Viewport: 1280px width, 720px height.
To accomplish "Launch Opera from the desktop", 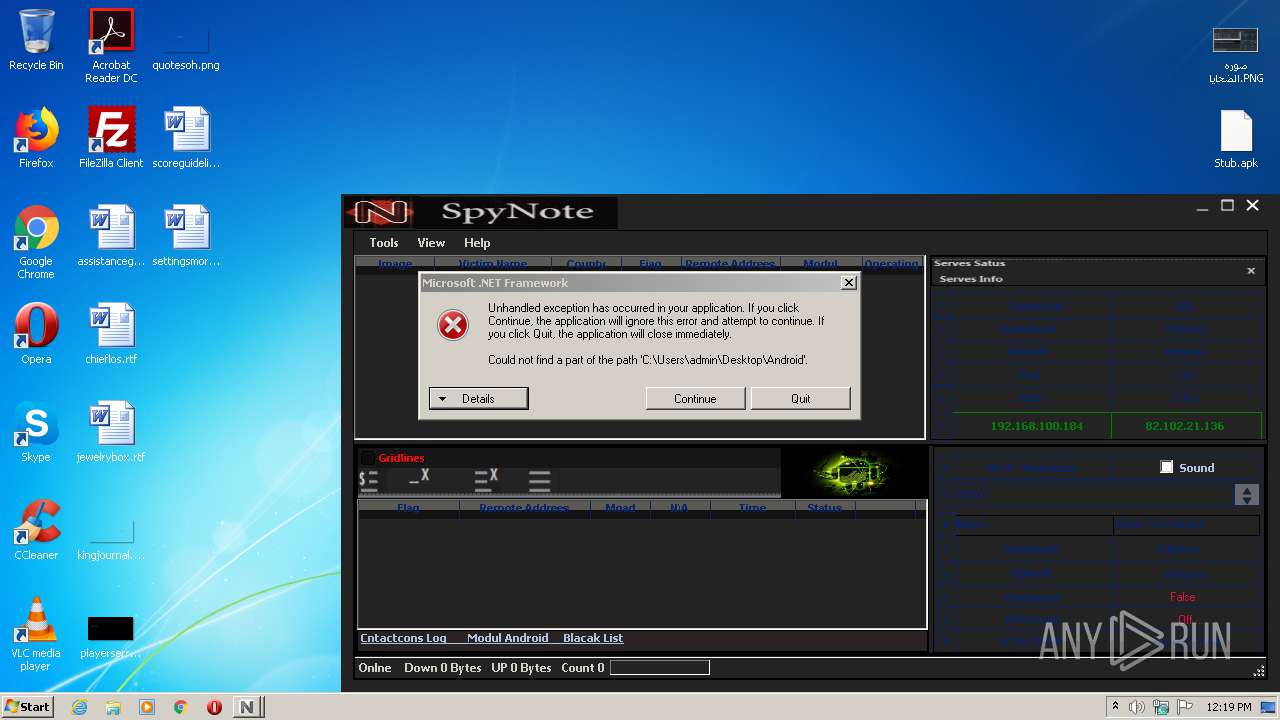I will (x=36, y=334).
